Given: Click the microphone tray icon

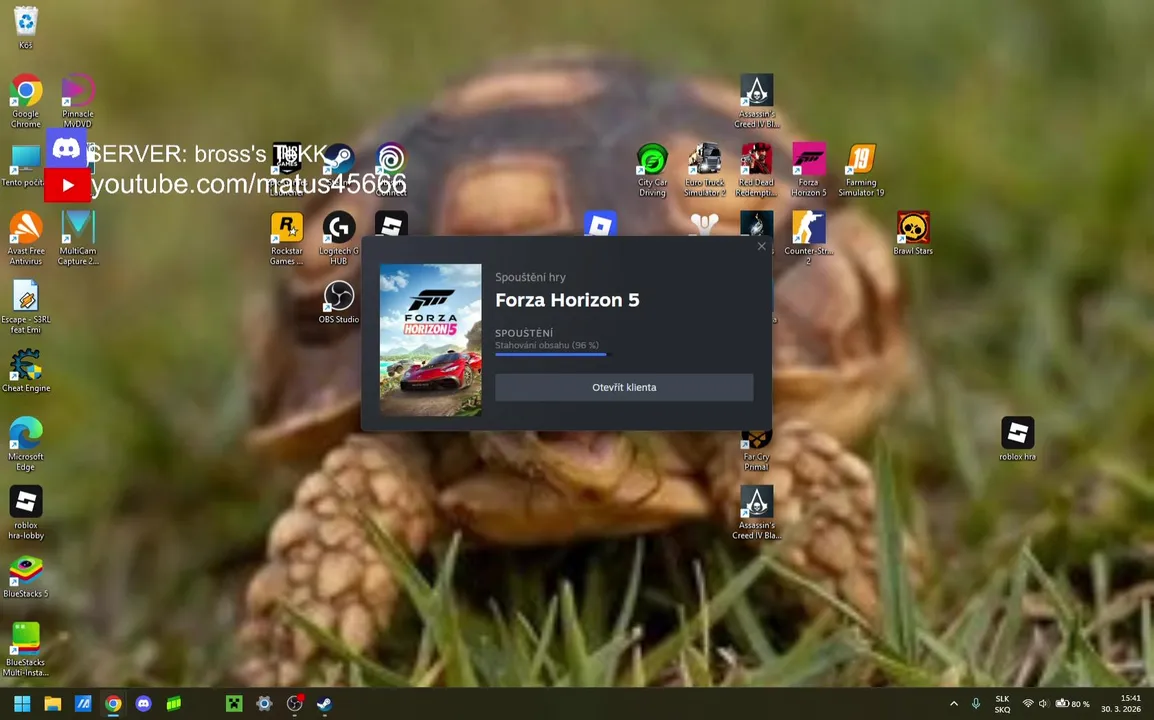Looking at the screenshot, I should pyautogui.click(x=976, y=704).
